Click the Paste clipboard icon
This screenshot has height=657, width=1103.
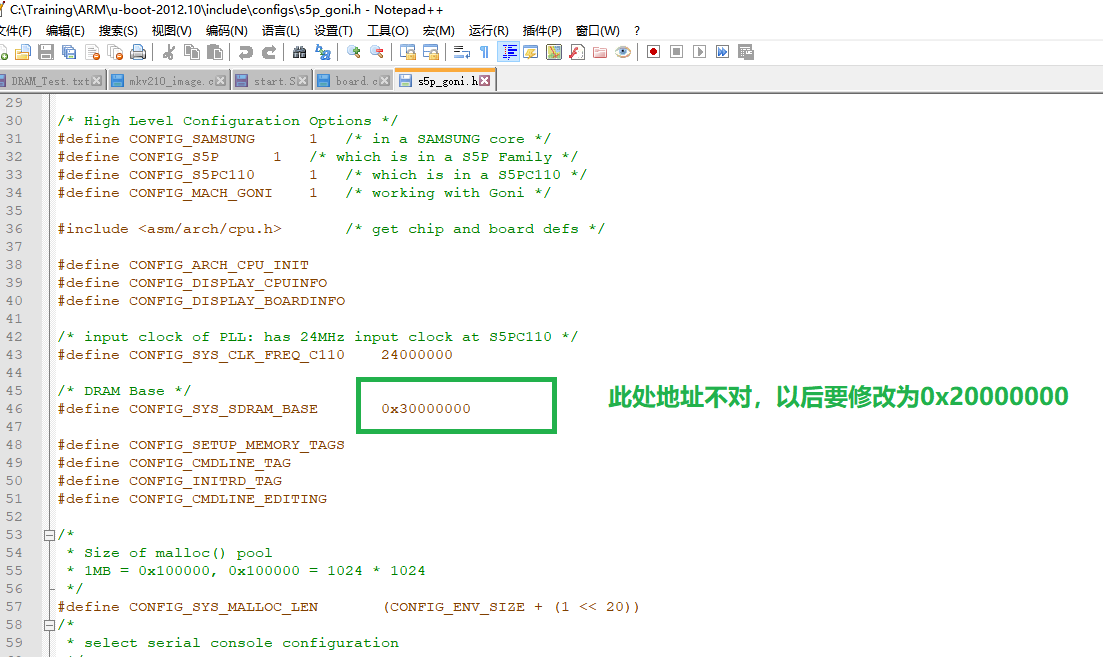pyautogui.click(x=215, y=52)
